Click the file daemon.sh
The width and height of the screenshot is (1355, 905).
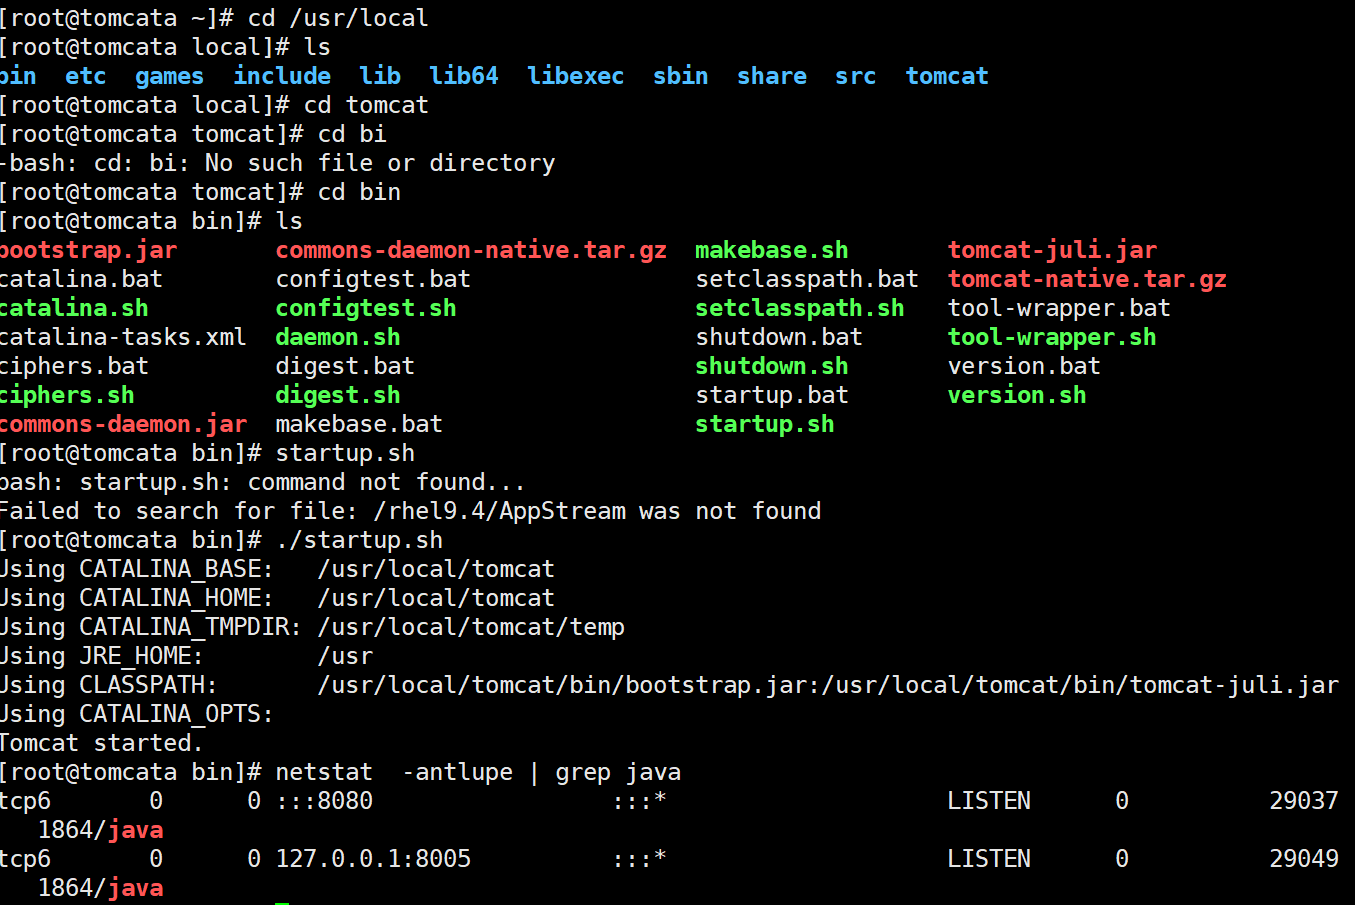pyautogui.click(x=338, y=337)
